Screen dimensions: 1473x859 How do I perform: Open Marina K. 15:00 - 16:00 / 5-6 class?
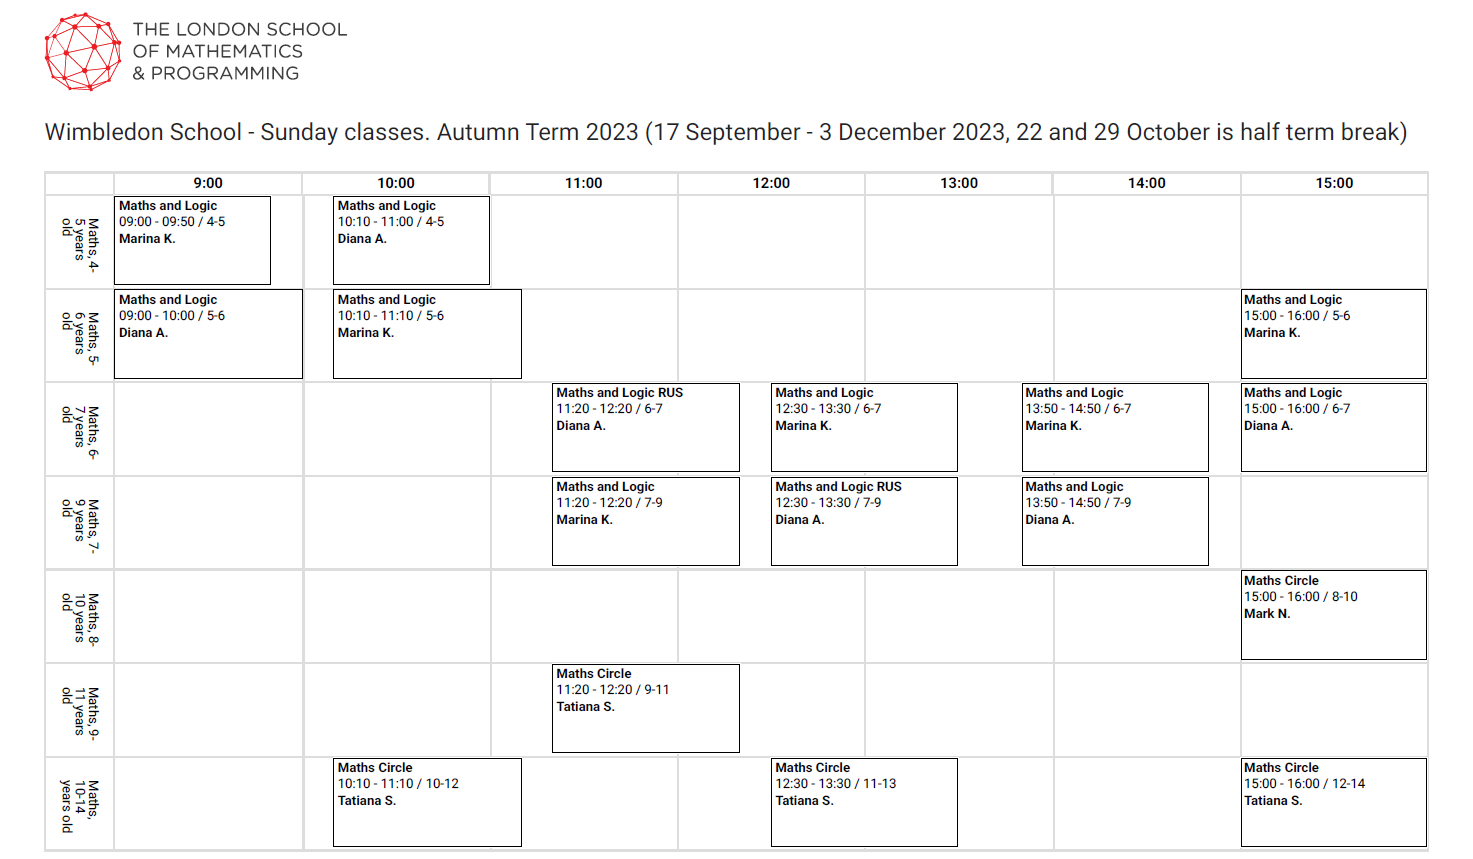point(1334,334)
